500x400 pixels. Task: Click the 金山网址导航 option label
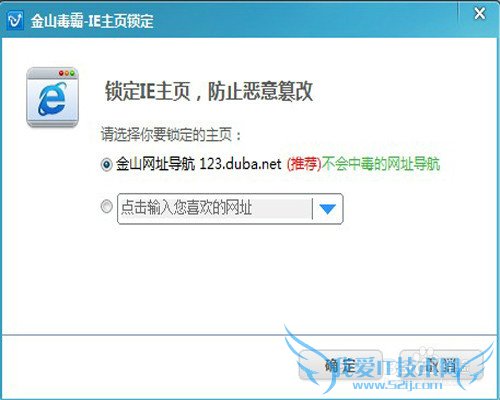pyautogui.click(x=155, y=164)
